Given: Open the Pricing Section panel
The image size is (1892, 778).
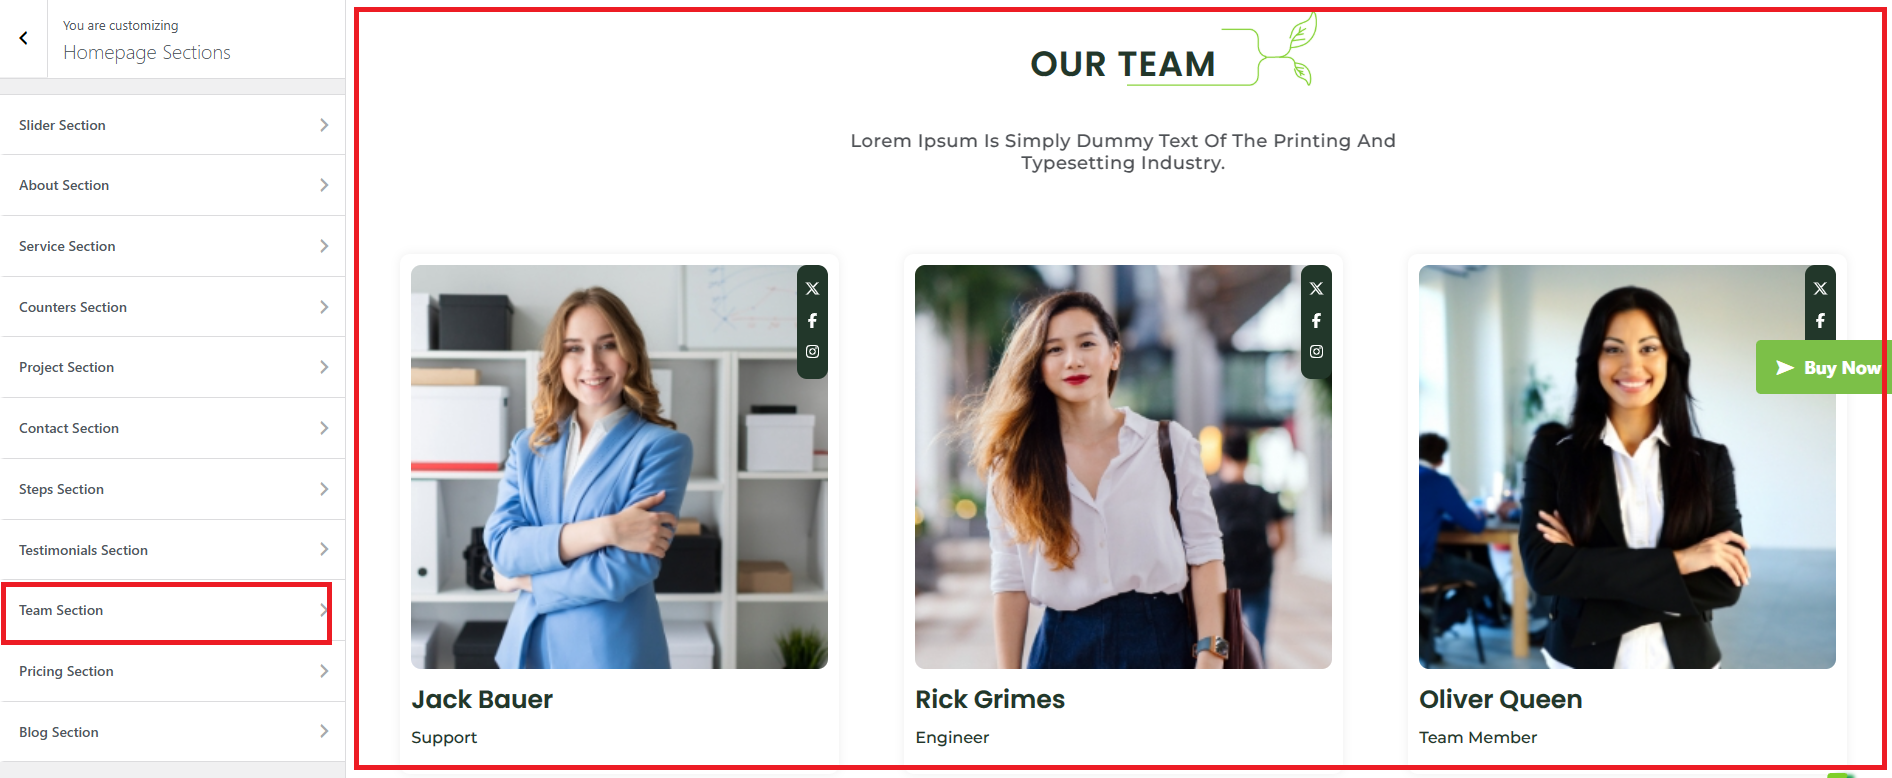Looking at the screenshot, I should pyautogui.click(x=173, y=671).
